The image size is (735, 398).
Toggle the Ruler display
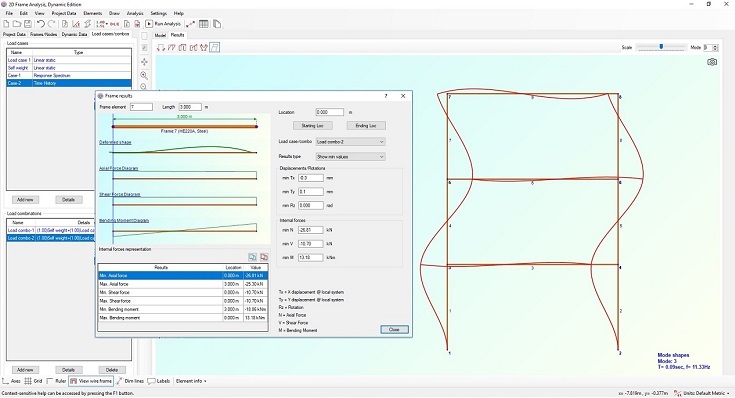pos(57,381)
